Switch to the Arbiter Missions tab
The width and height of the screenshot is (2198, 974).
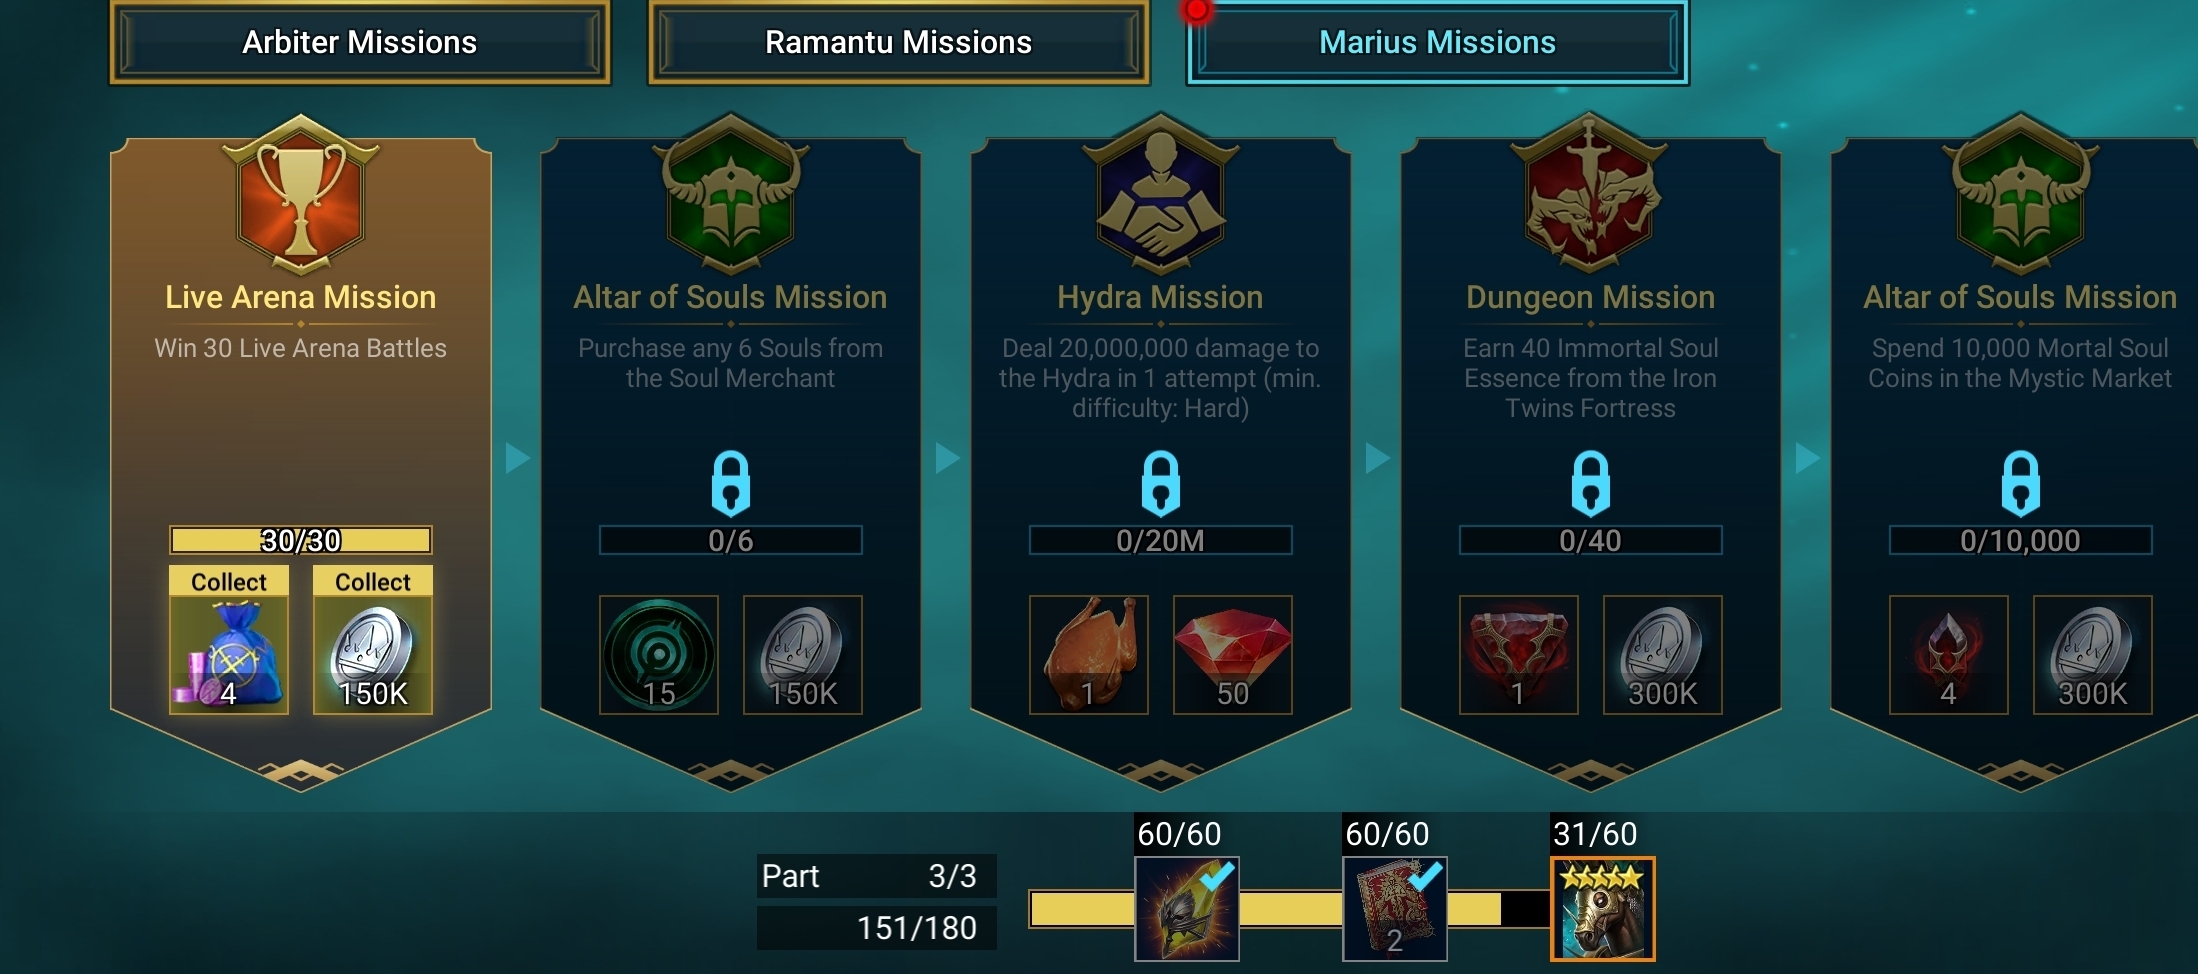pos(360,42)
